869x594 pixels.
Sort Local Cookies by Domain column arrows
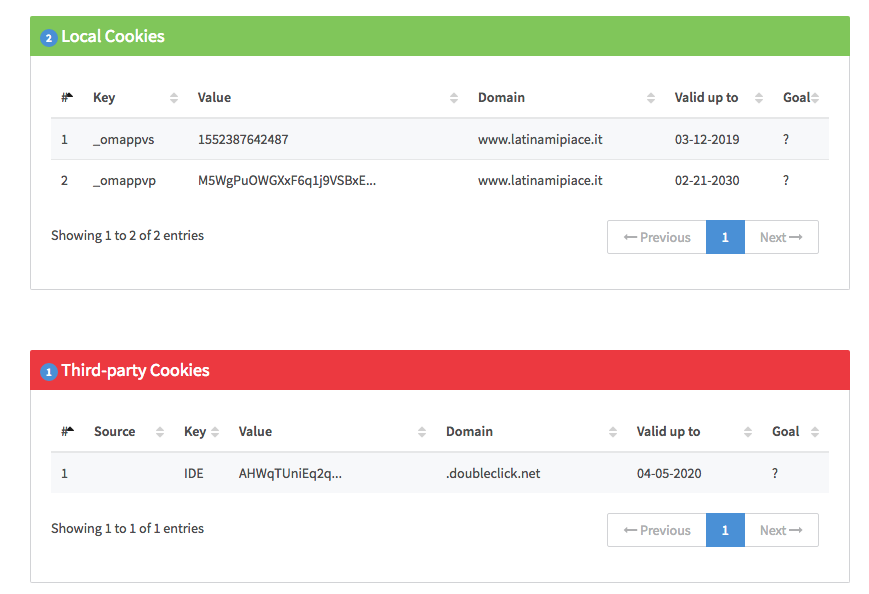point(651,98)
